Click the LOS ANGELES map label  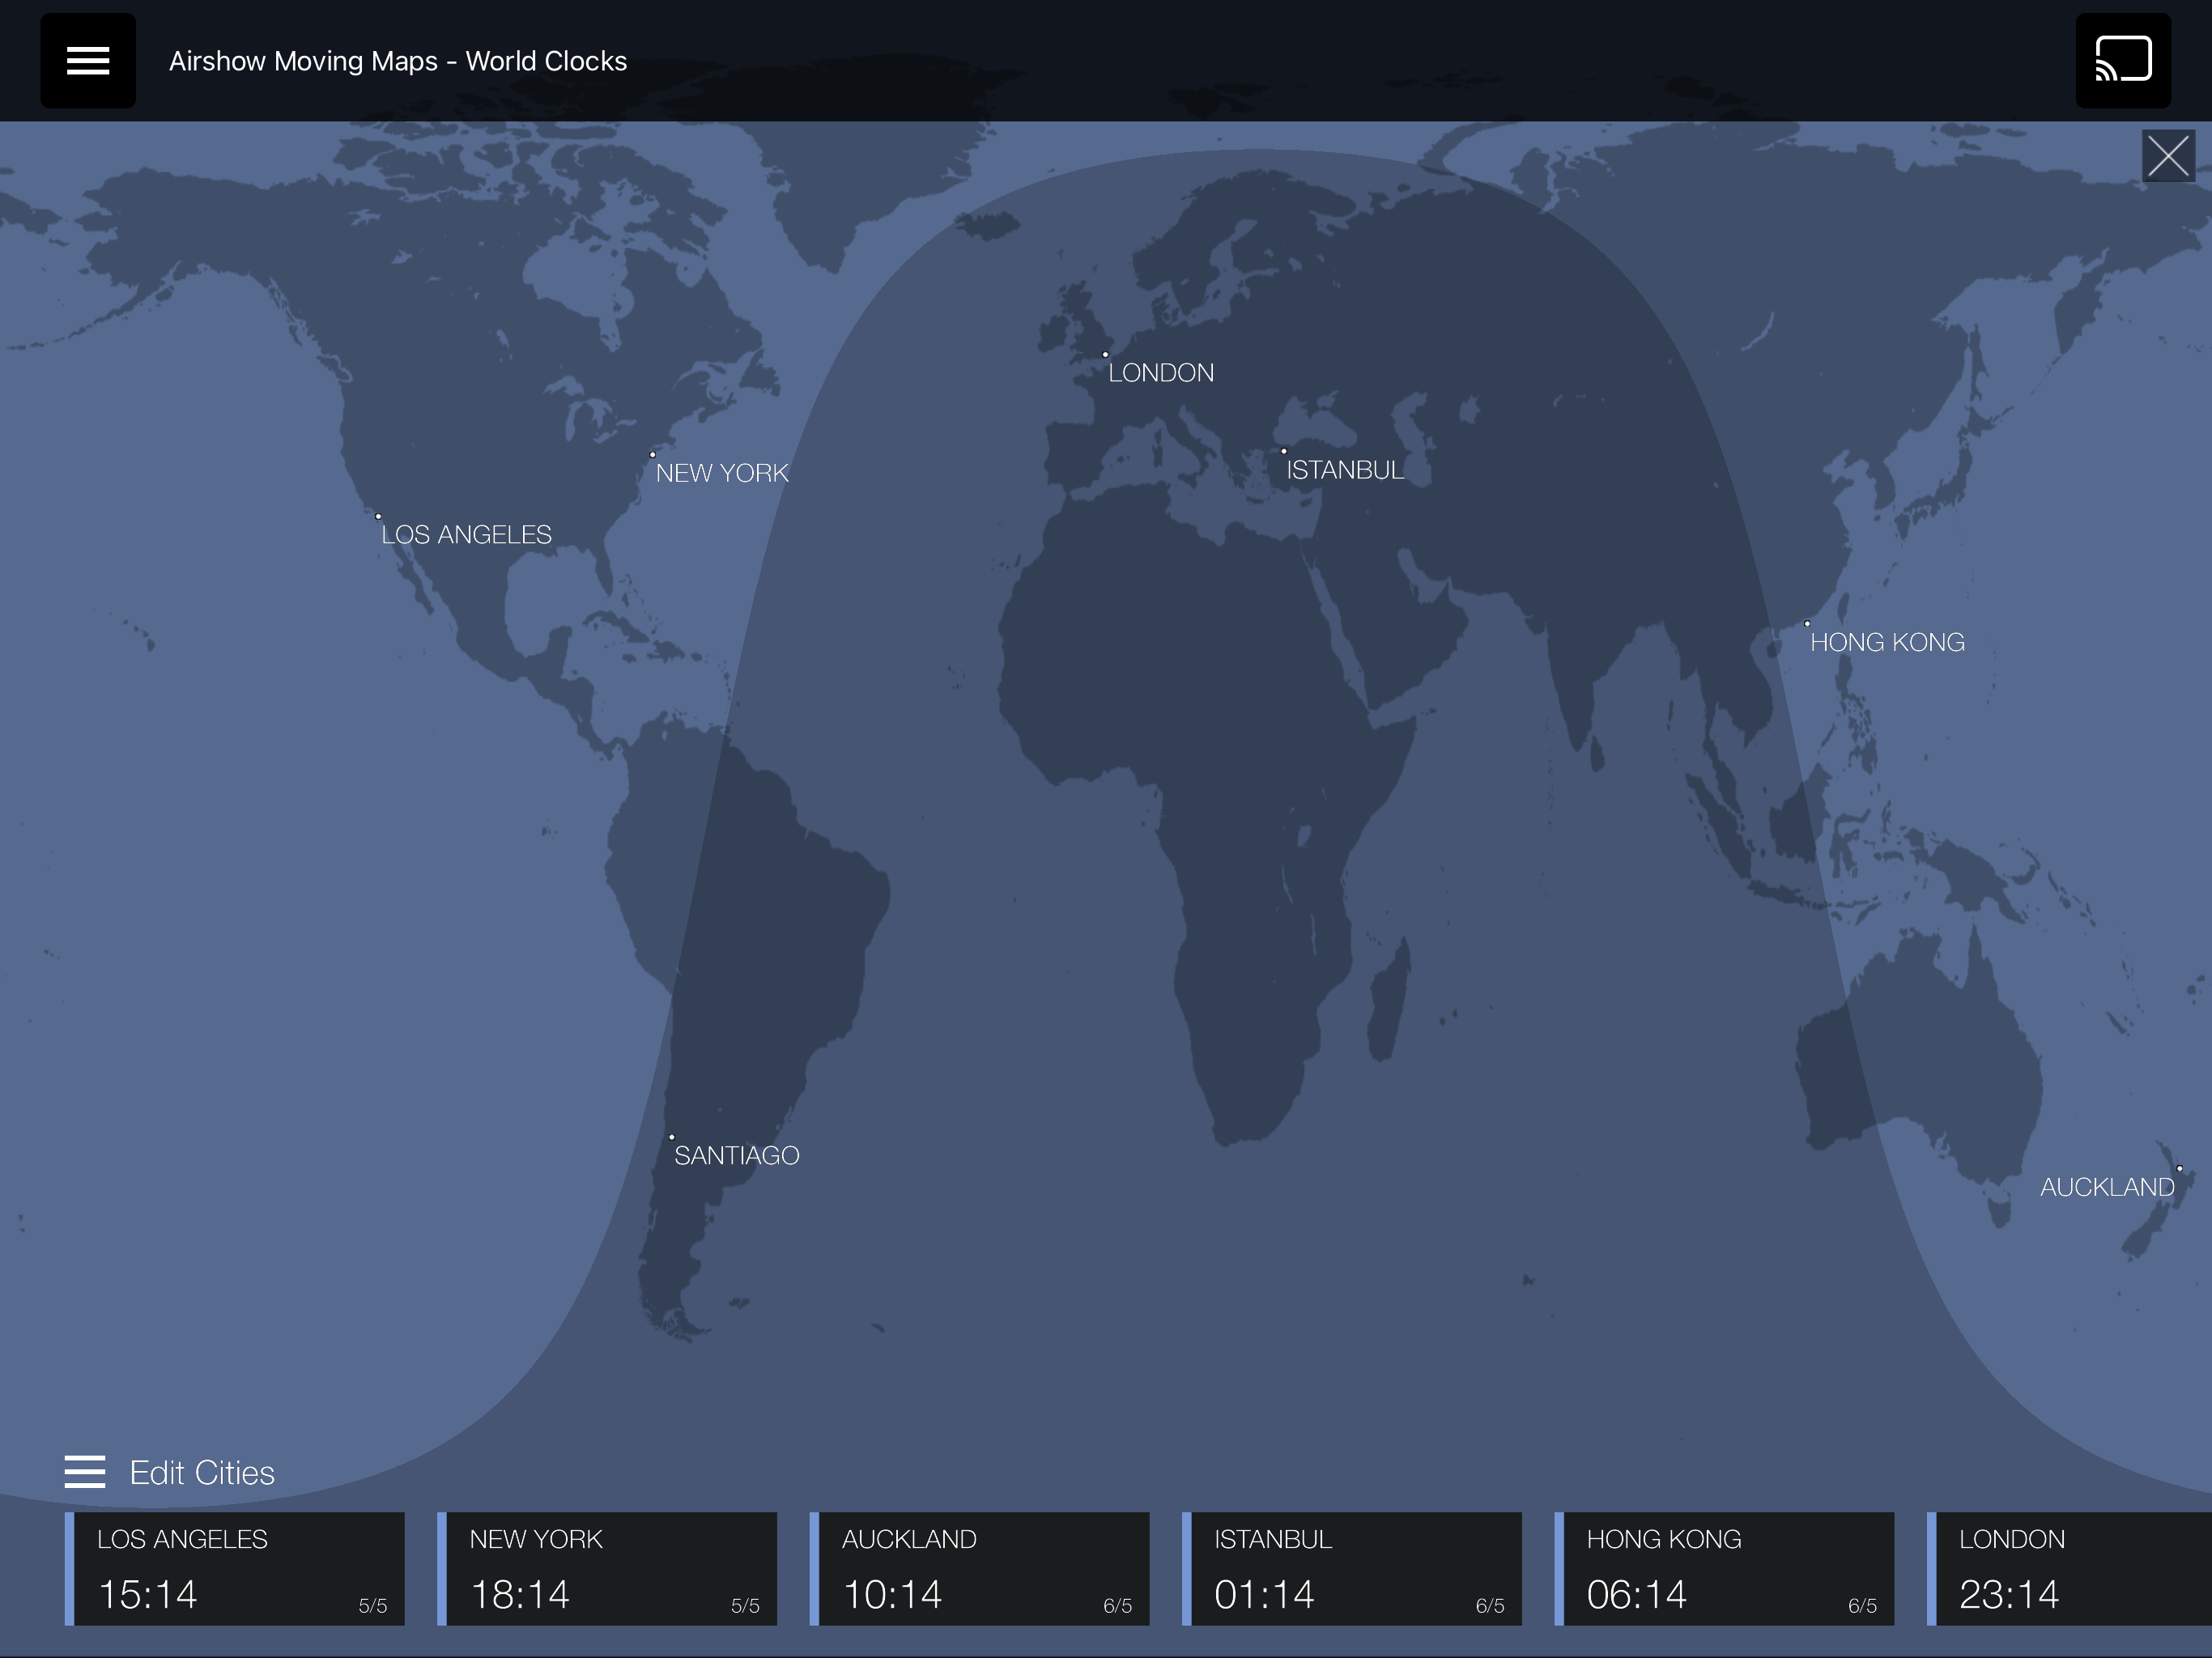click(x=466, y=535)
